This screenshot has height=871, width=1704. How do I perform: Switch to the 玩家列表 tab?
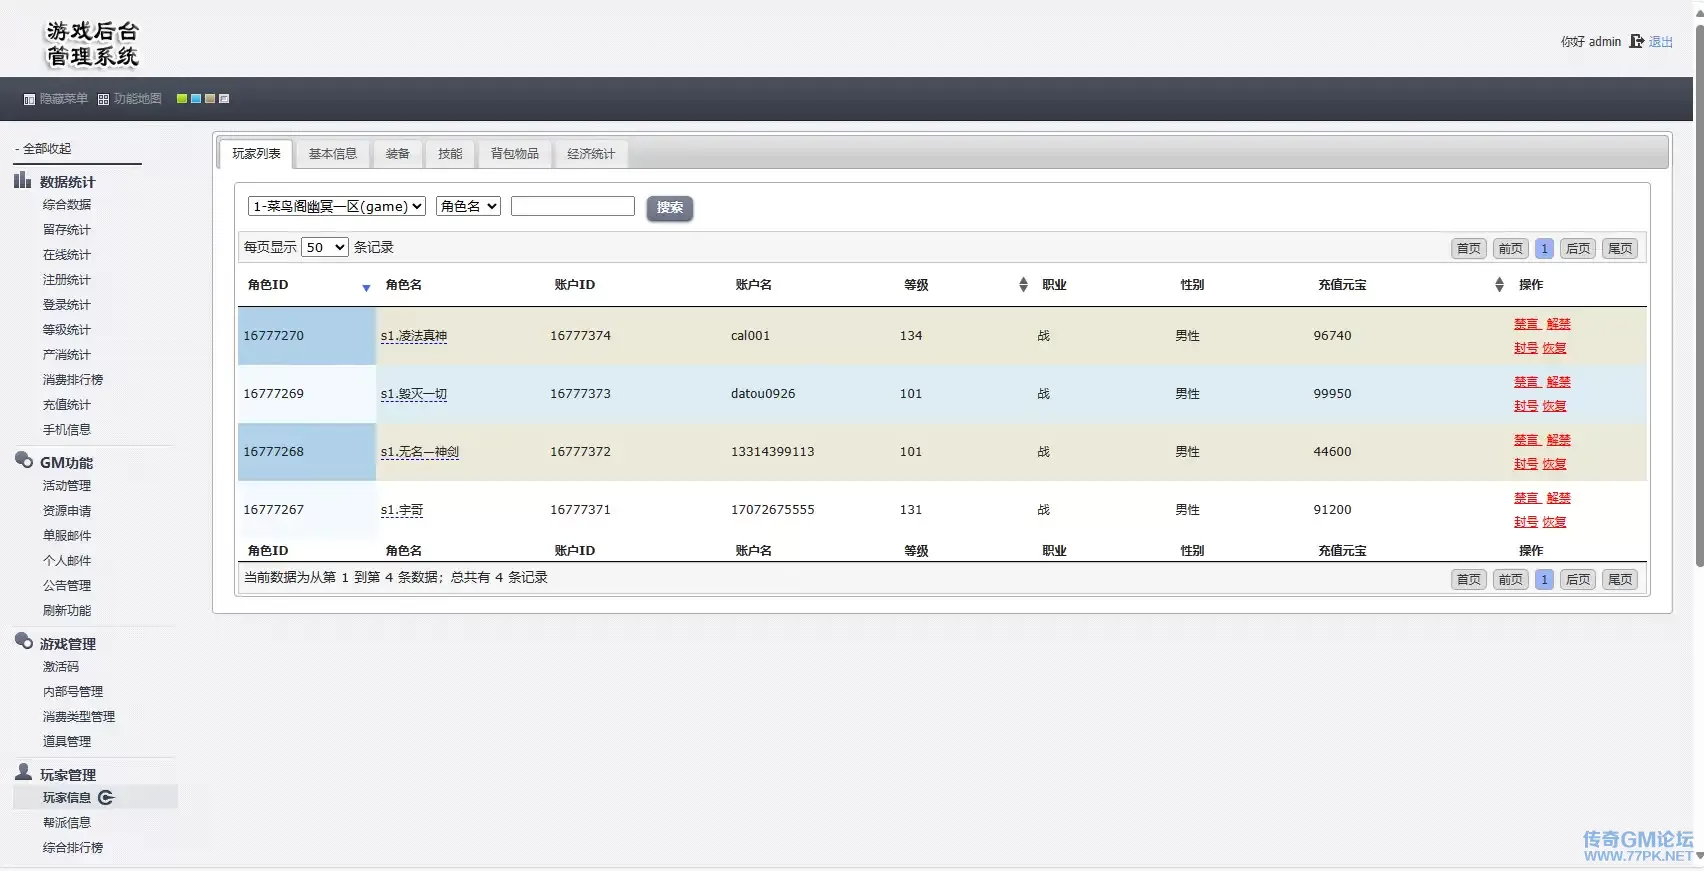point(256,154)
